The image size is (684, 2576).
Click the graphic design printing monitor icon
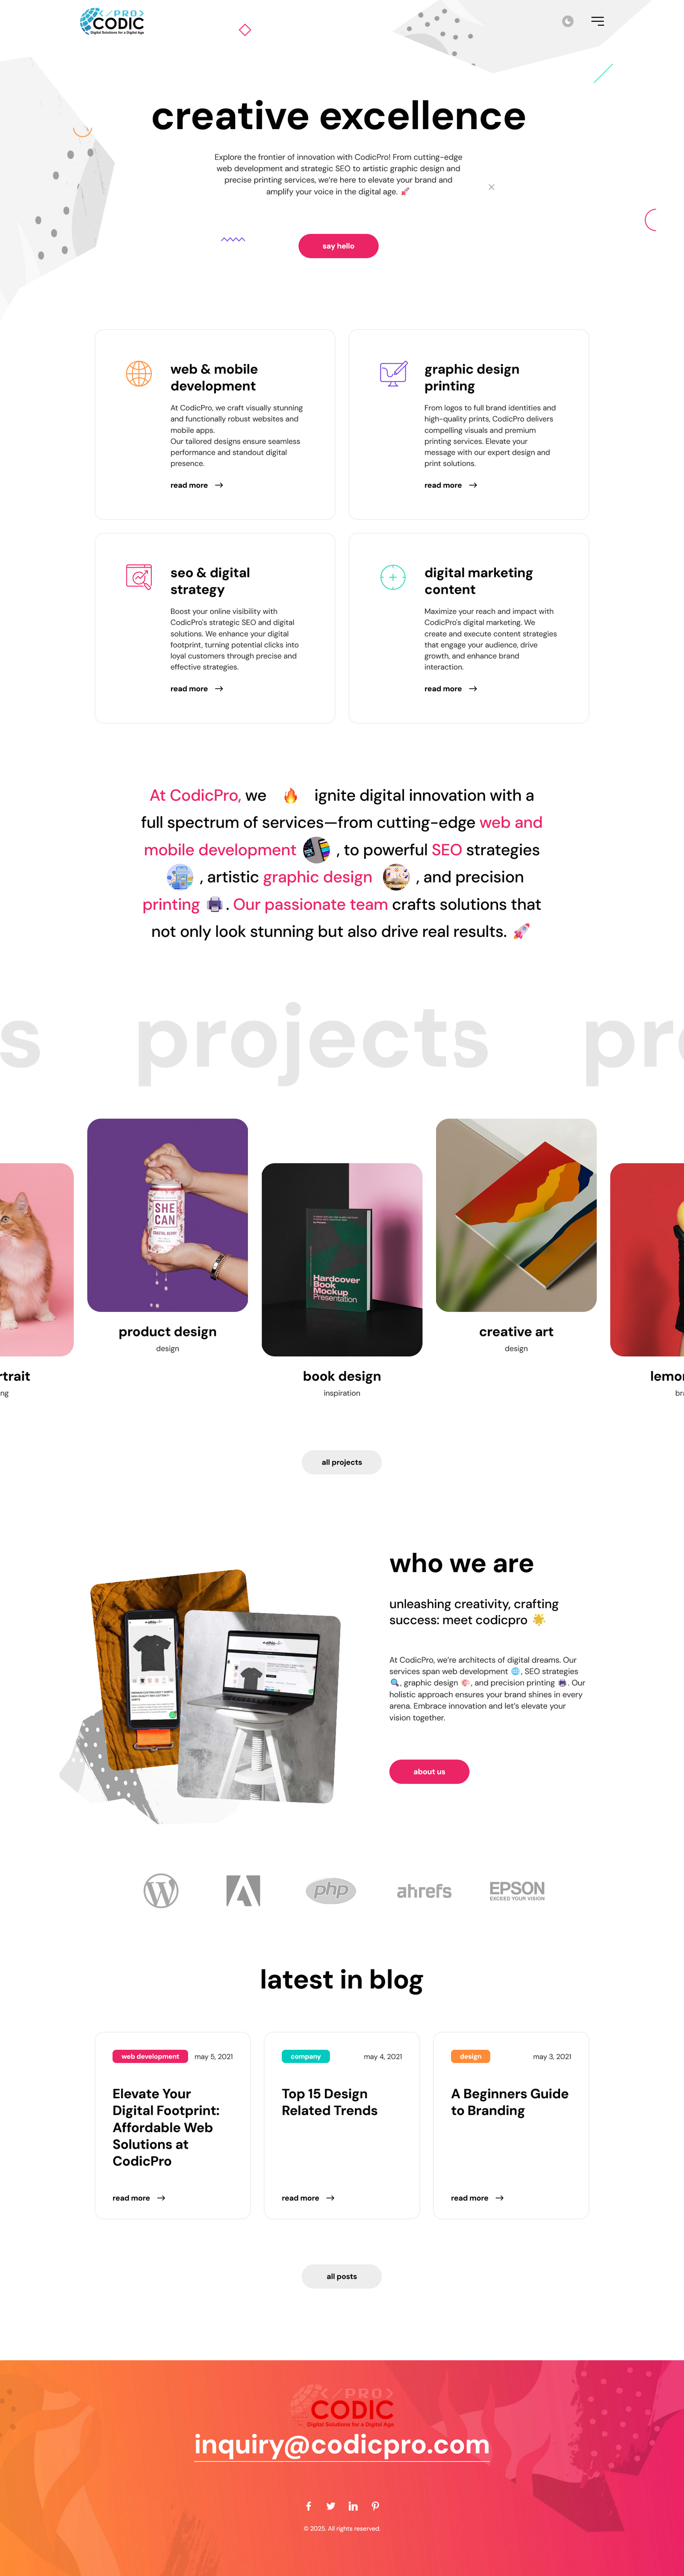(x=393, y=374)
